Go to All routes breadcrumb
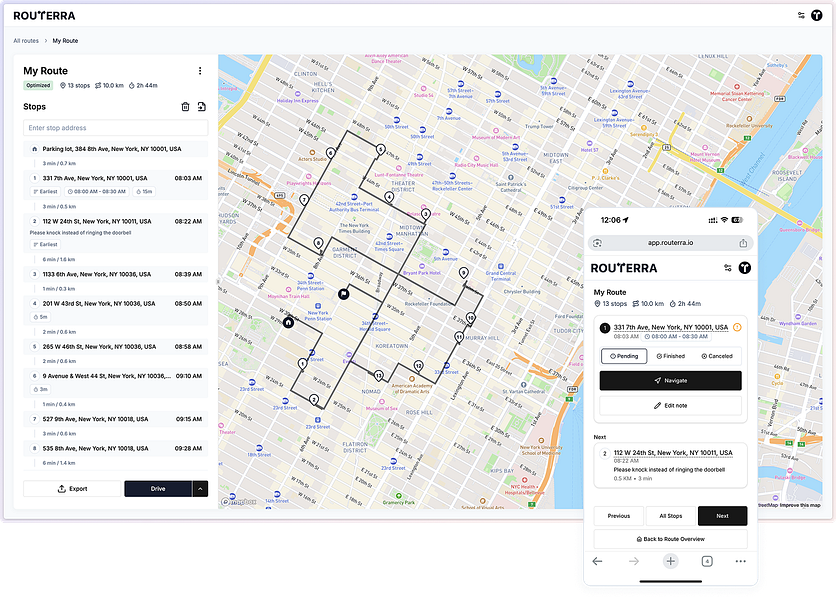Screen dimensions: 836x600 26,41
